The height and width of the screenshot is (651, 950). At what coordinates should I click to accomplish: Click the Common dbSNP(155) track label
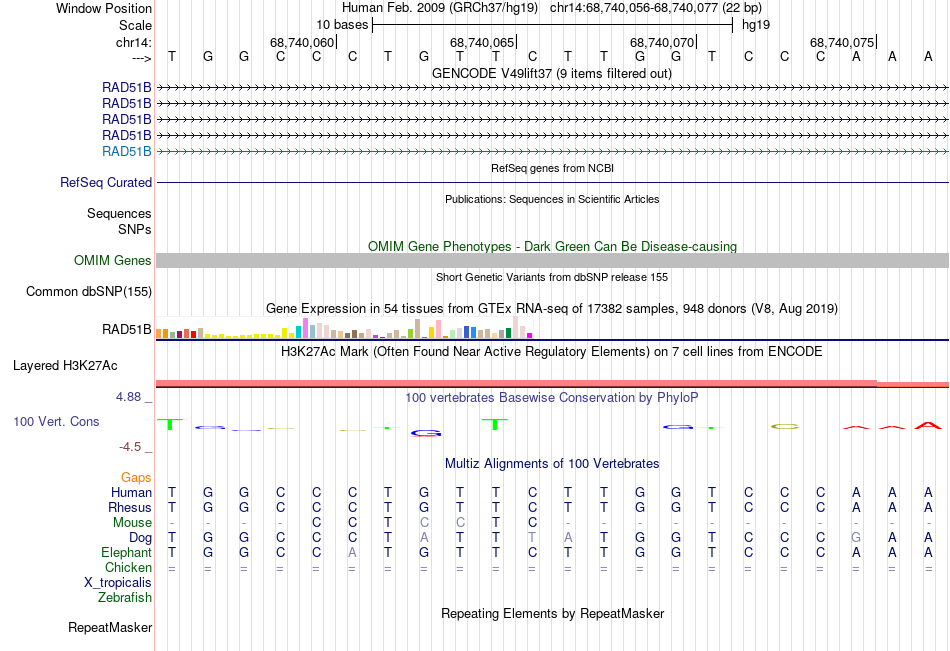pos(88,292)
